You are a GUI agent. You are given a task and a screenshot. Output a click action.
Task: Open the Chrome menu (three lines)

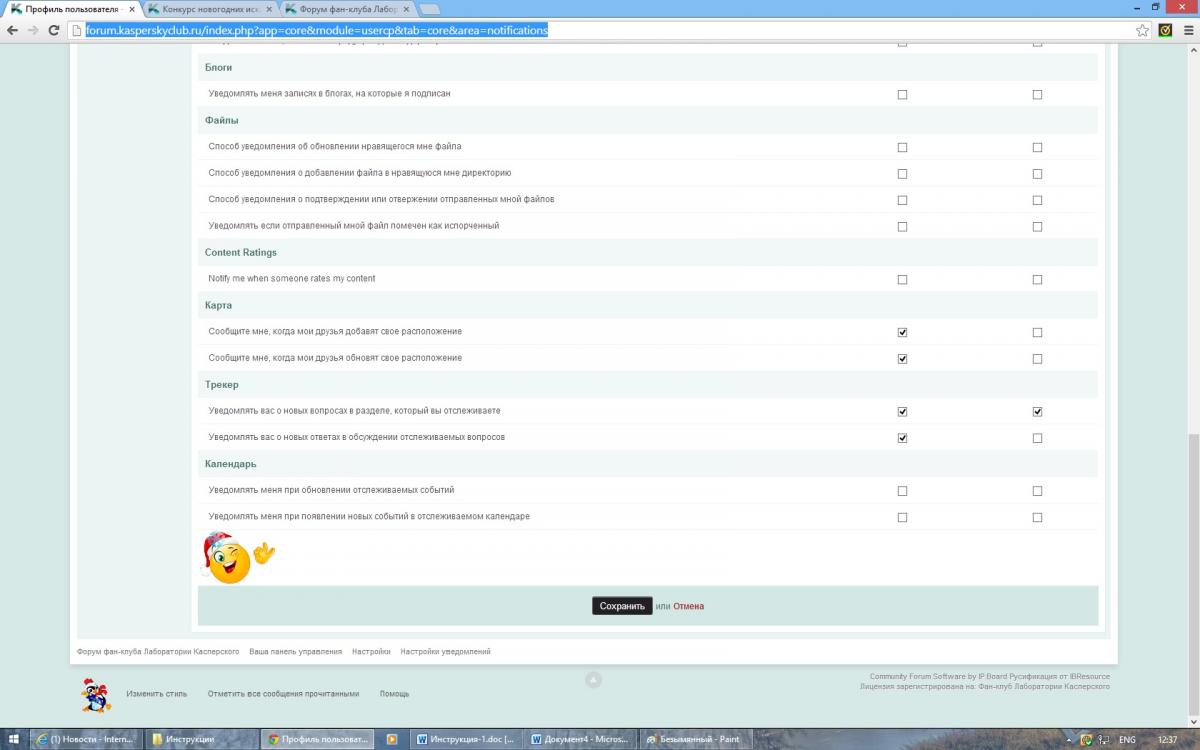pos(1187,31)
